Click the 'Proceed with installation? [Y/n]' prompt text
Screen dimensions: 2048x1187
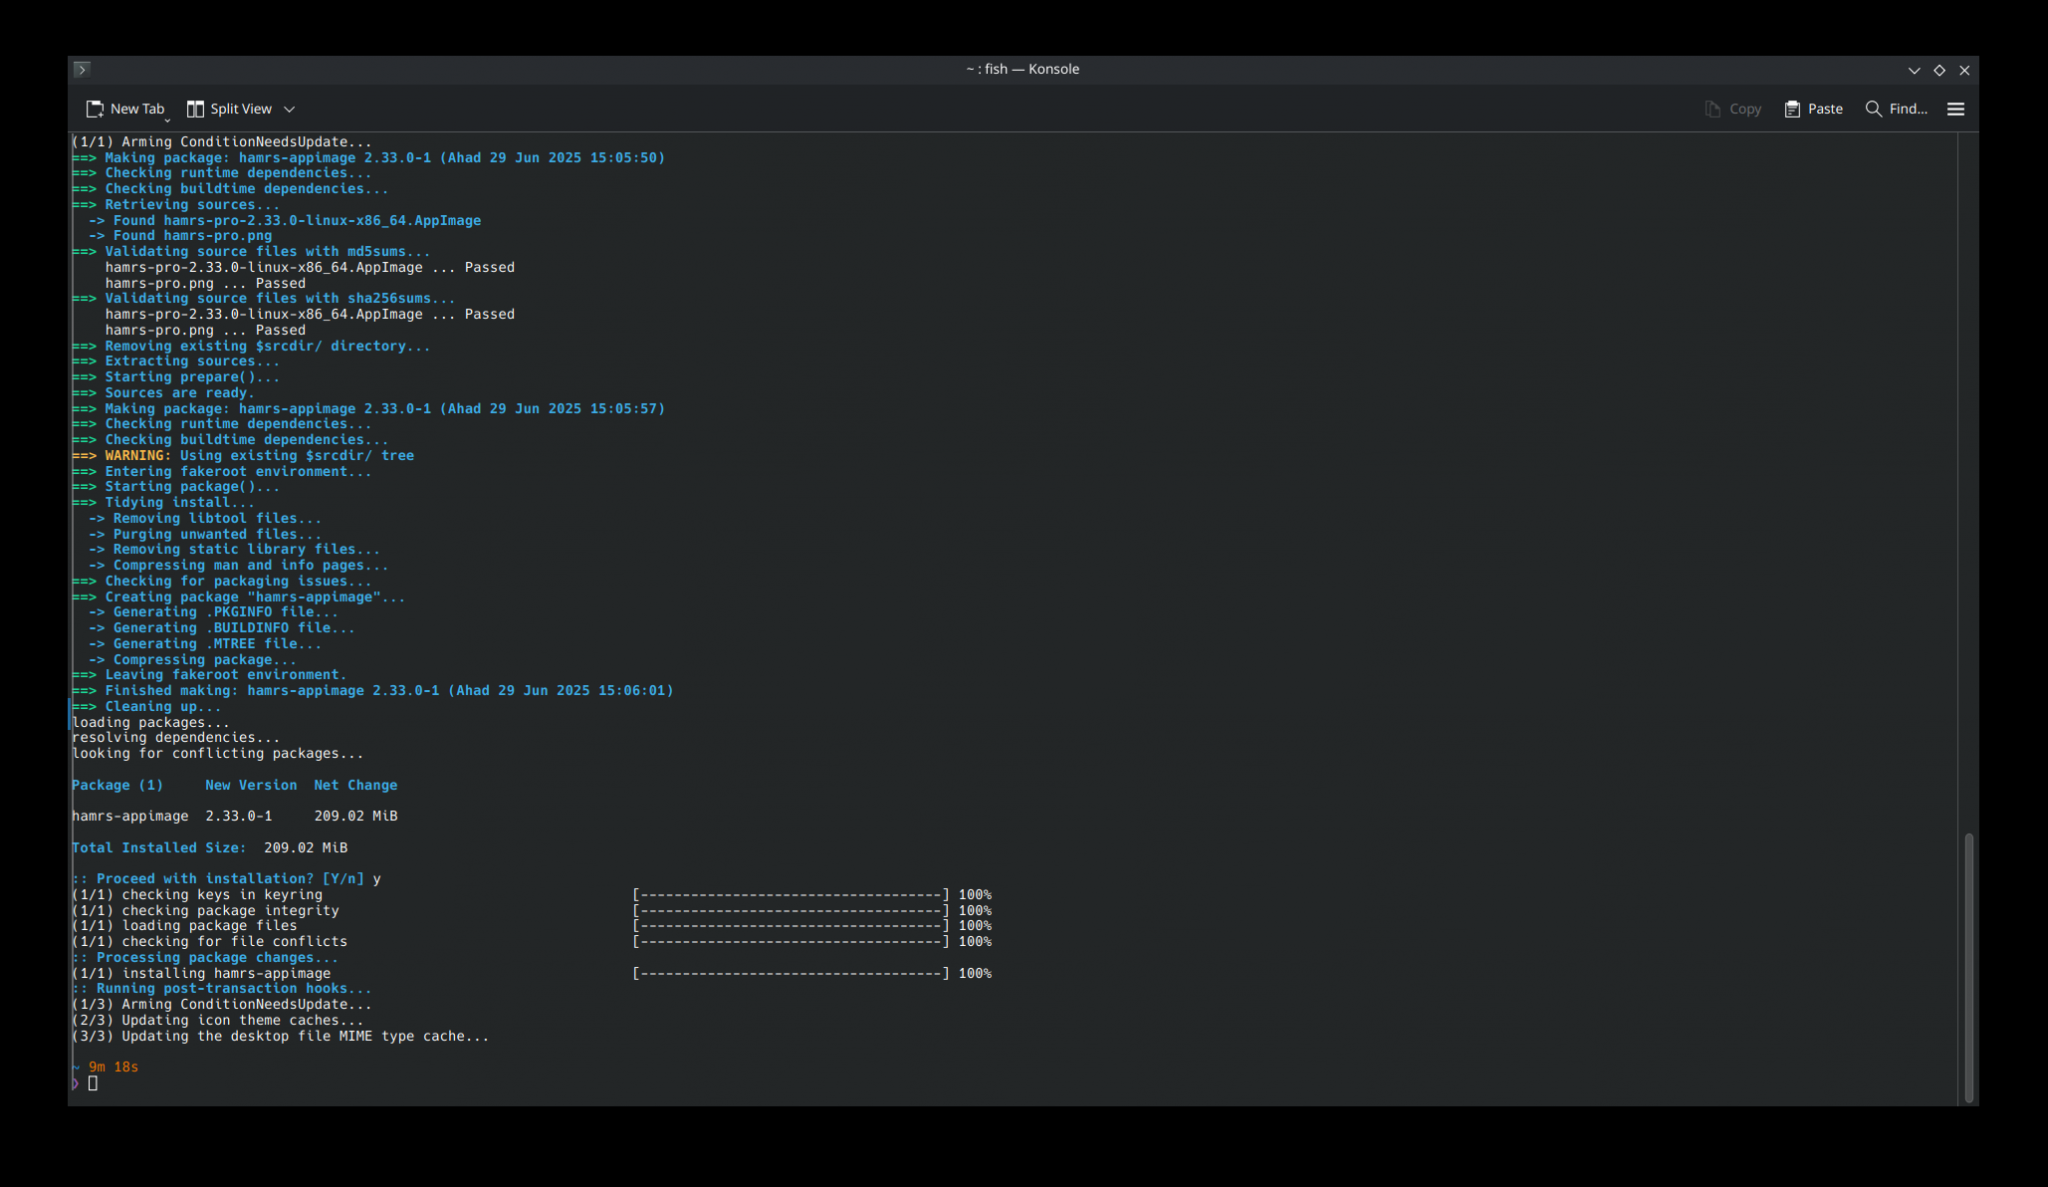tap(225, 878)
